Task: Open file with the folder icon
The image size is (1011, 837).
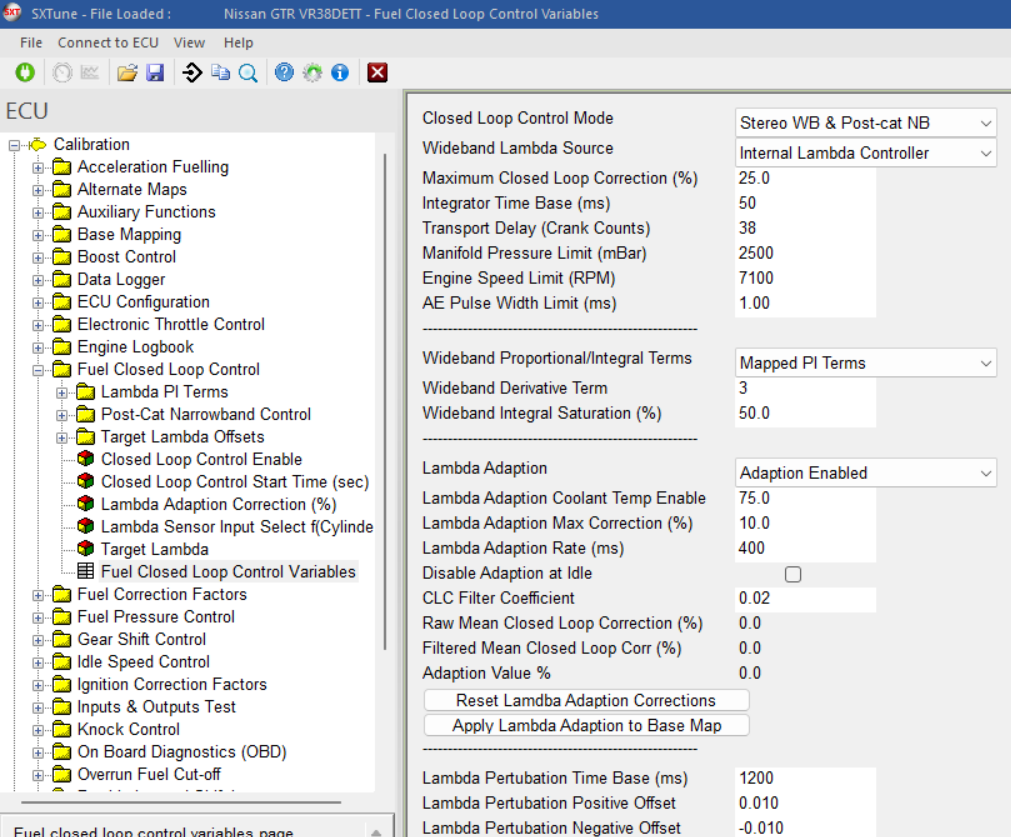Action: (127, 72)
